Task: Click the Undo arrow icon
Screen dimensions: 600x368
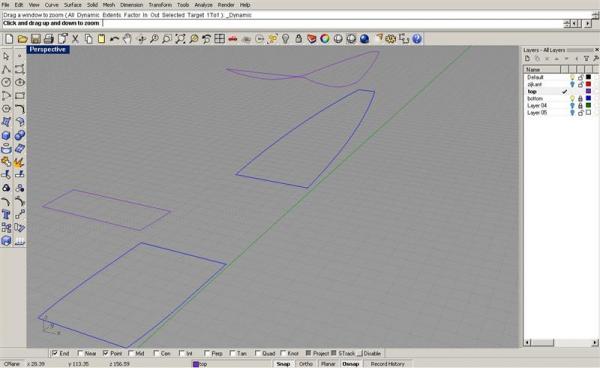Action: click(114, 39)
